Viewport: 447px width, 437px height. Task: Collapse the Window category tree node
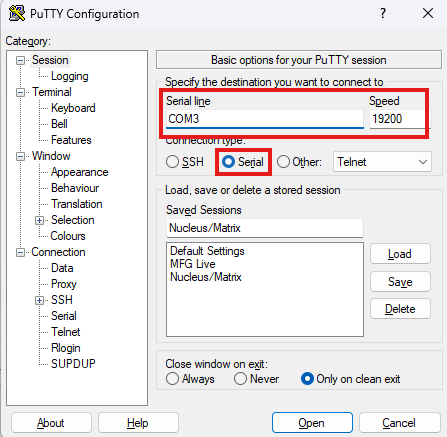[20, 156]
